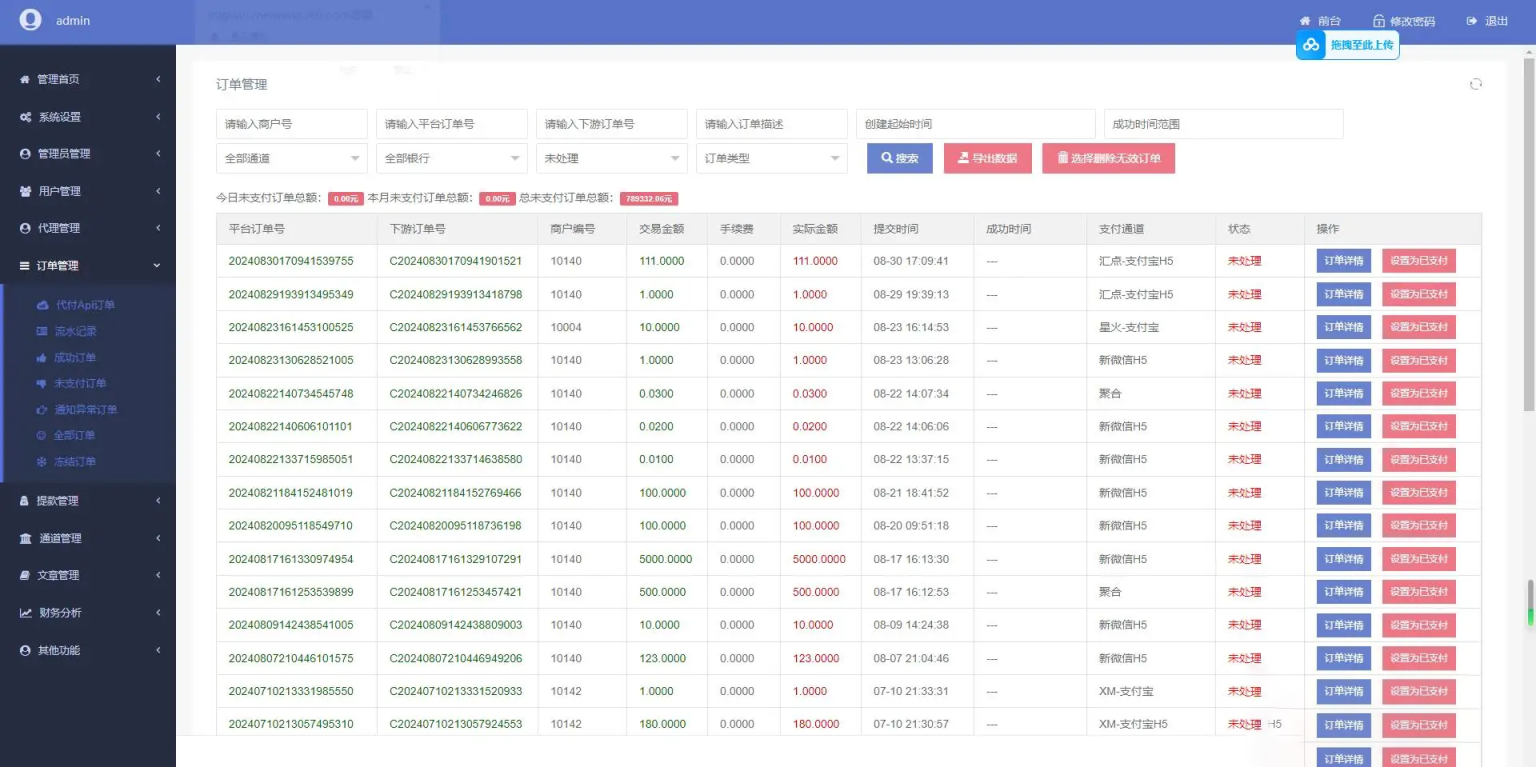This screenshot has width=1536, height=767.
Task: Click the 导出数据 button
Action: (987, 158)
